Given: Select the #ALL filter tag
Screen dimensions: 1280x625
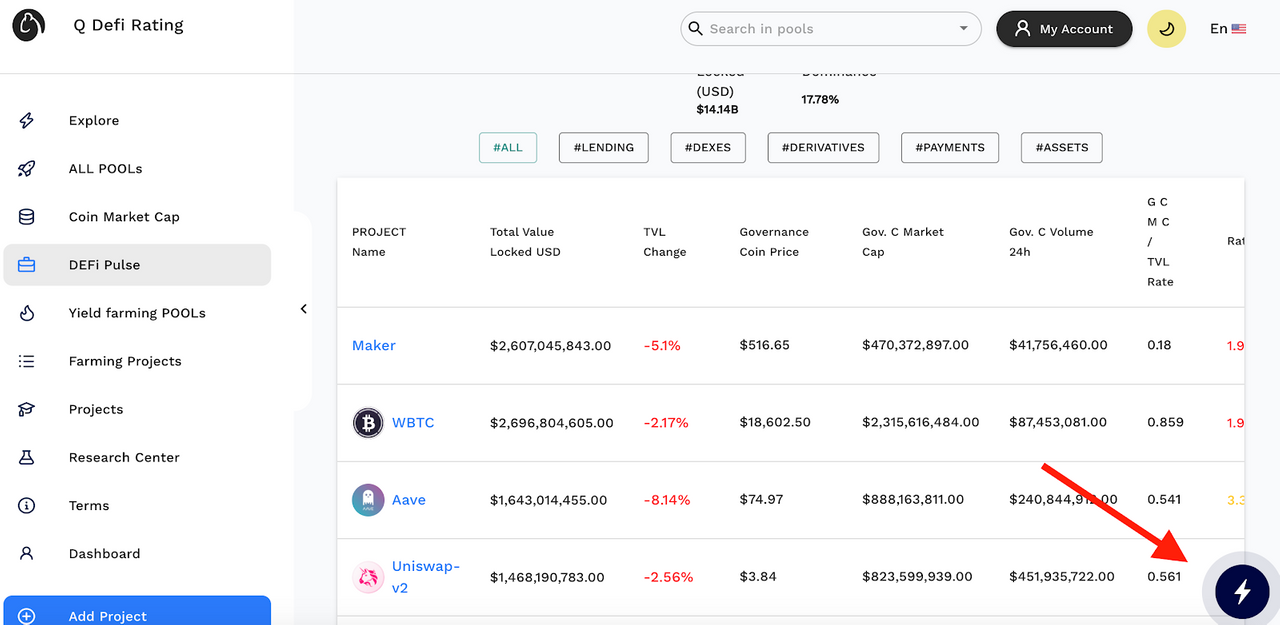Looking at the screenshot, I should (x=508, y=147).
